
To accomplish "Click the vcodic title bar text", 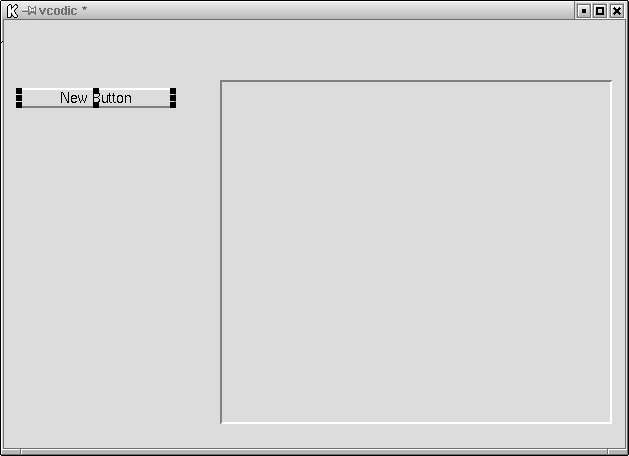I will pyautogui.click(x=58, y=11).
